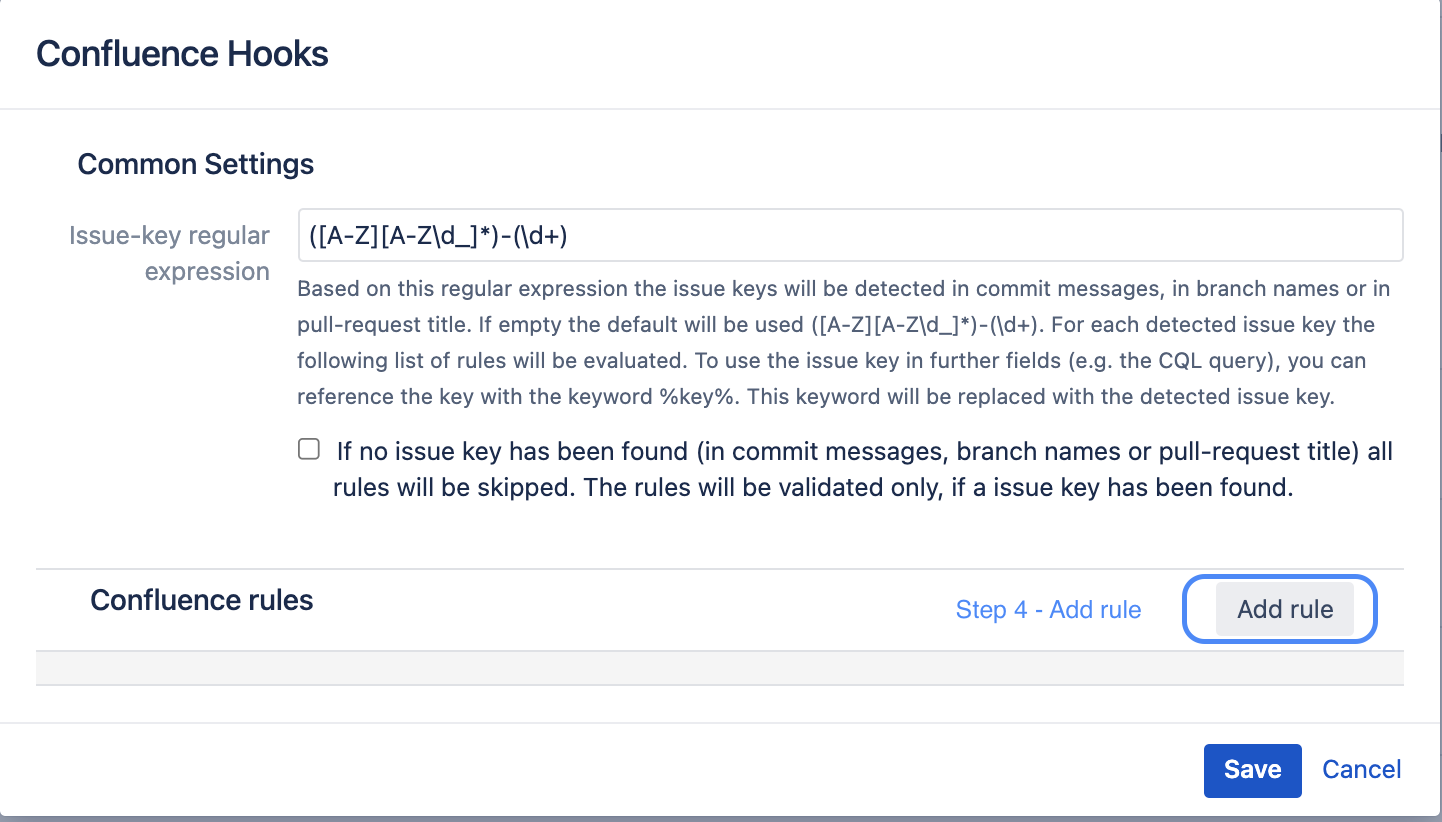Click the "Issue-key regular expression" field label
This screenshot has width=1442, height=822.
pos(170,253)
